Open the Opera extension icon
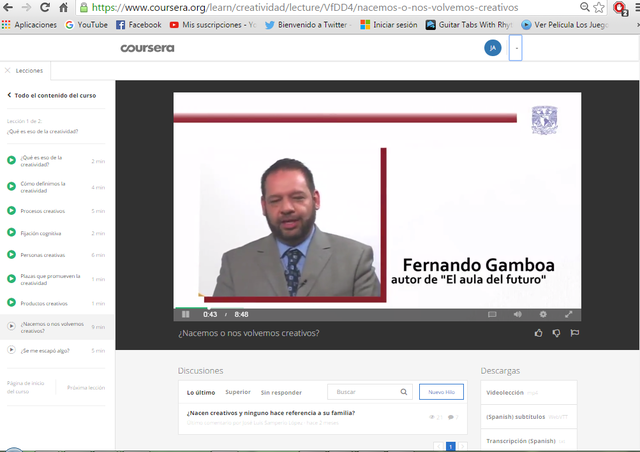This screenshot has width=640, height=452. coord(620,8)
